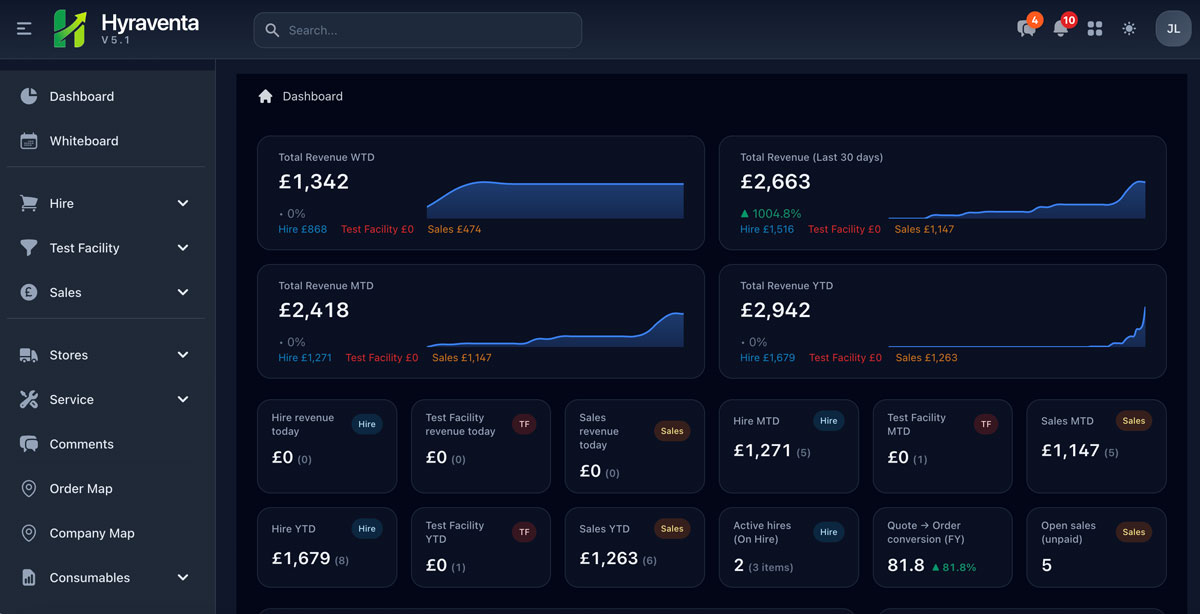Click the TF badge on Test Facility YTD

coord(524,532)
